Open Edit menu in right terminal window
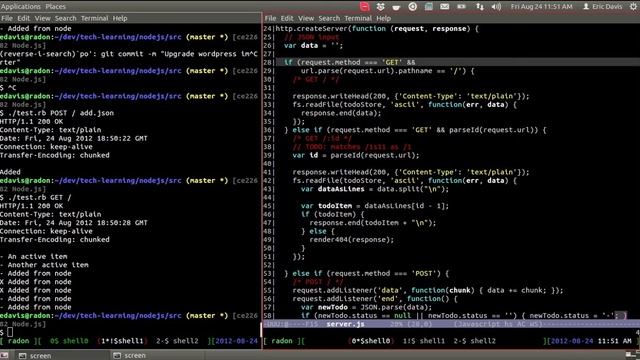This screenshot has width=640, height=360. (x=287, y=18)
